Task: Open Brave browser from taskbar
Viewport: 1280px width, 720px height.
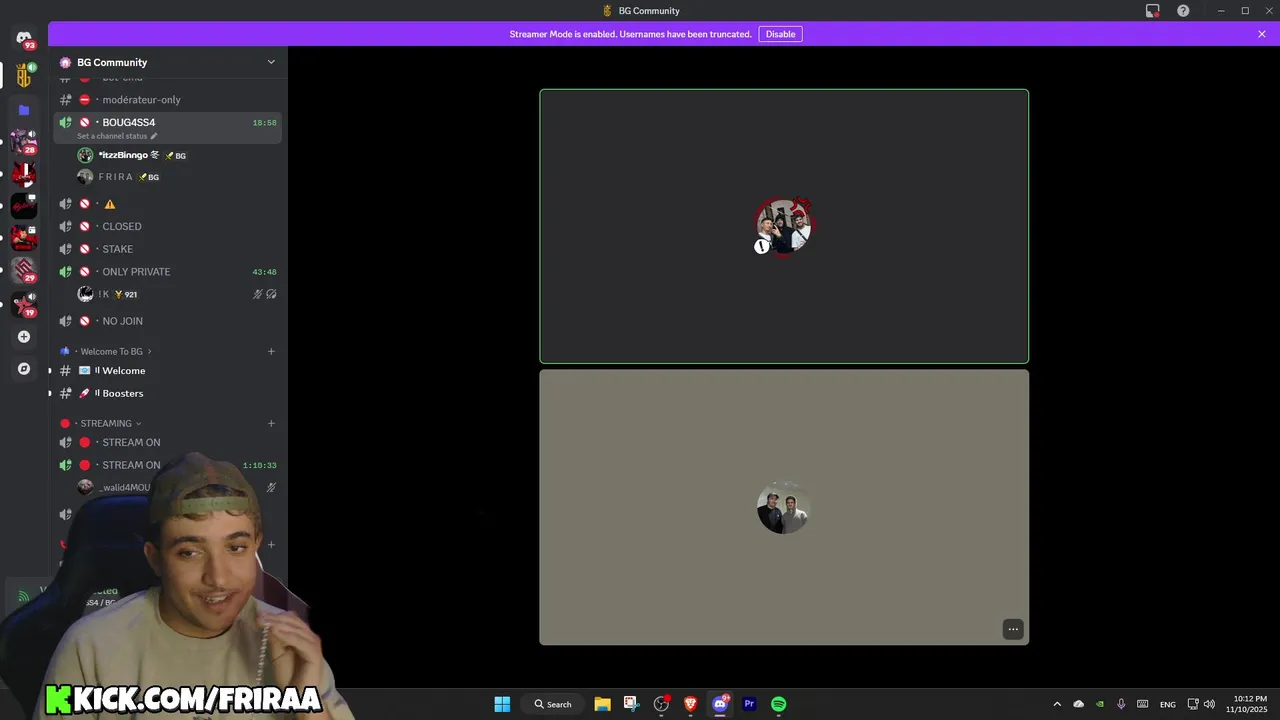Action: tap(690, 704)
